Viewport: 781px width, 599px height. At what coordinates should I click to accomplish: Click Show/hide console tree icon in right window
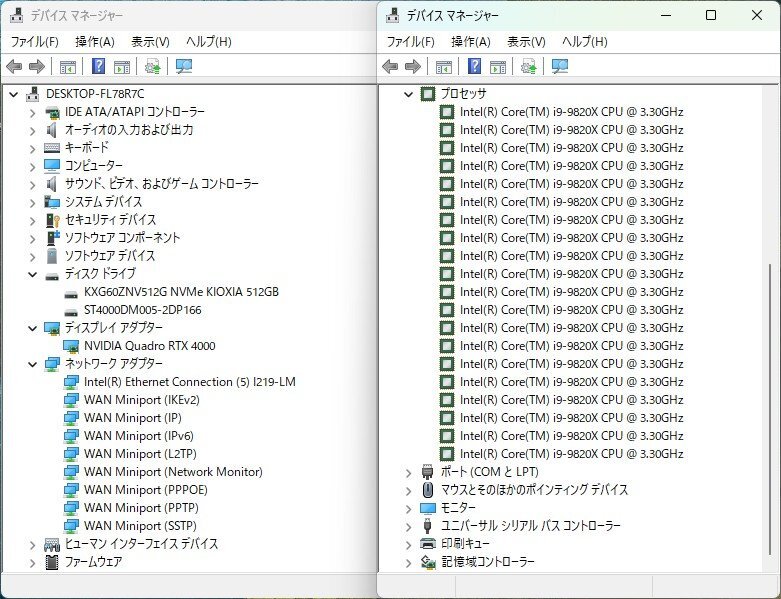pos(444,66)
